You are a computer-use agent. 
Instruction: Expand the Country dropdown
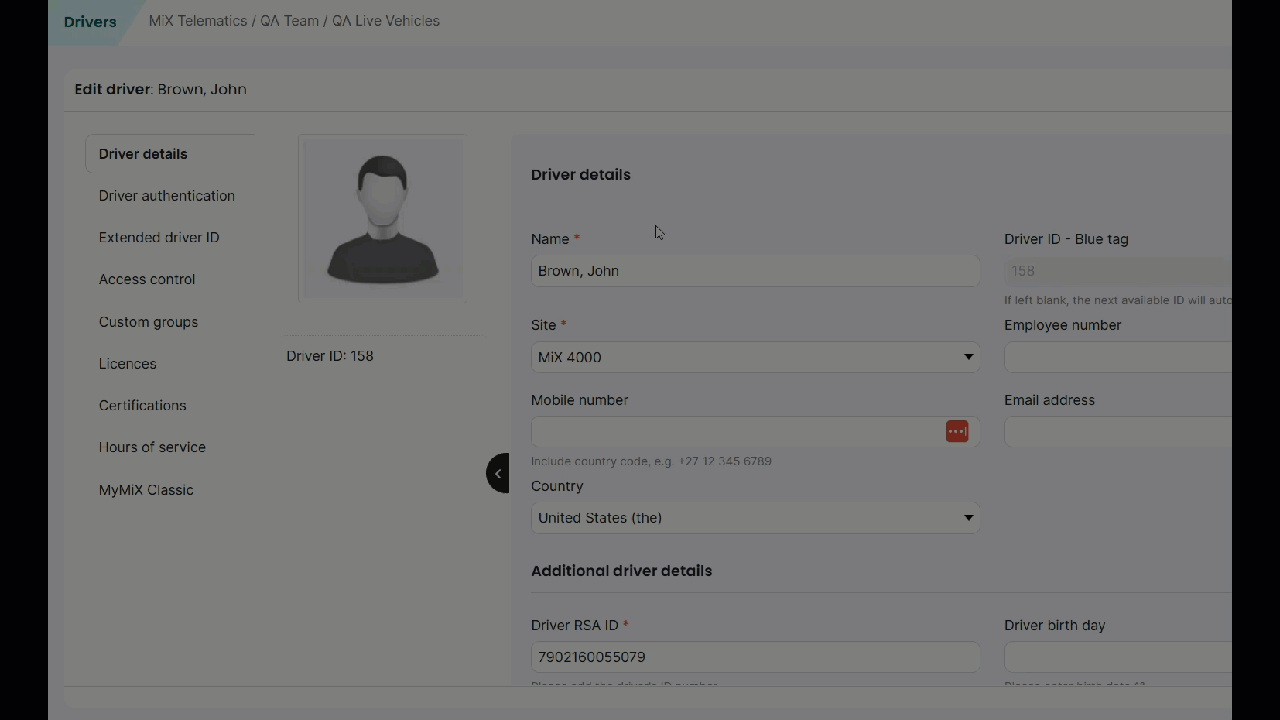755,518
